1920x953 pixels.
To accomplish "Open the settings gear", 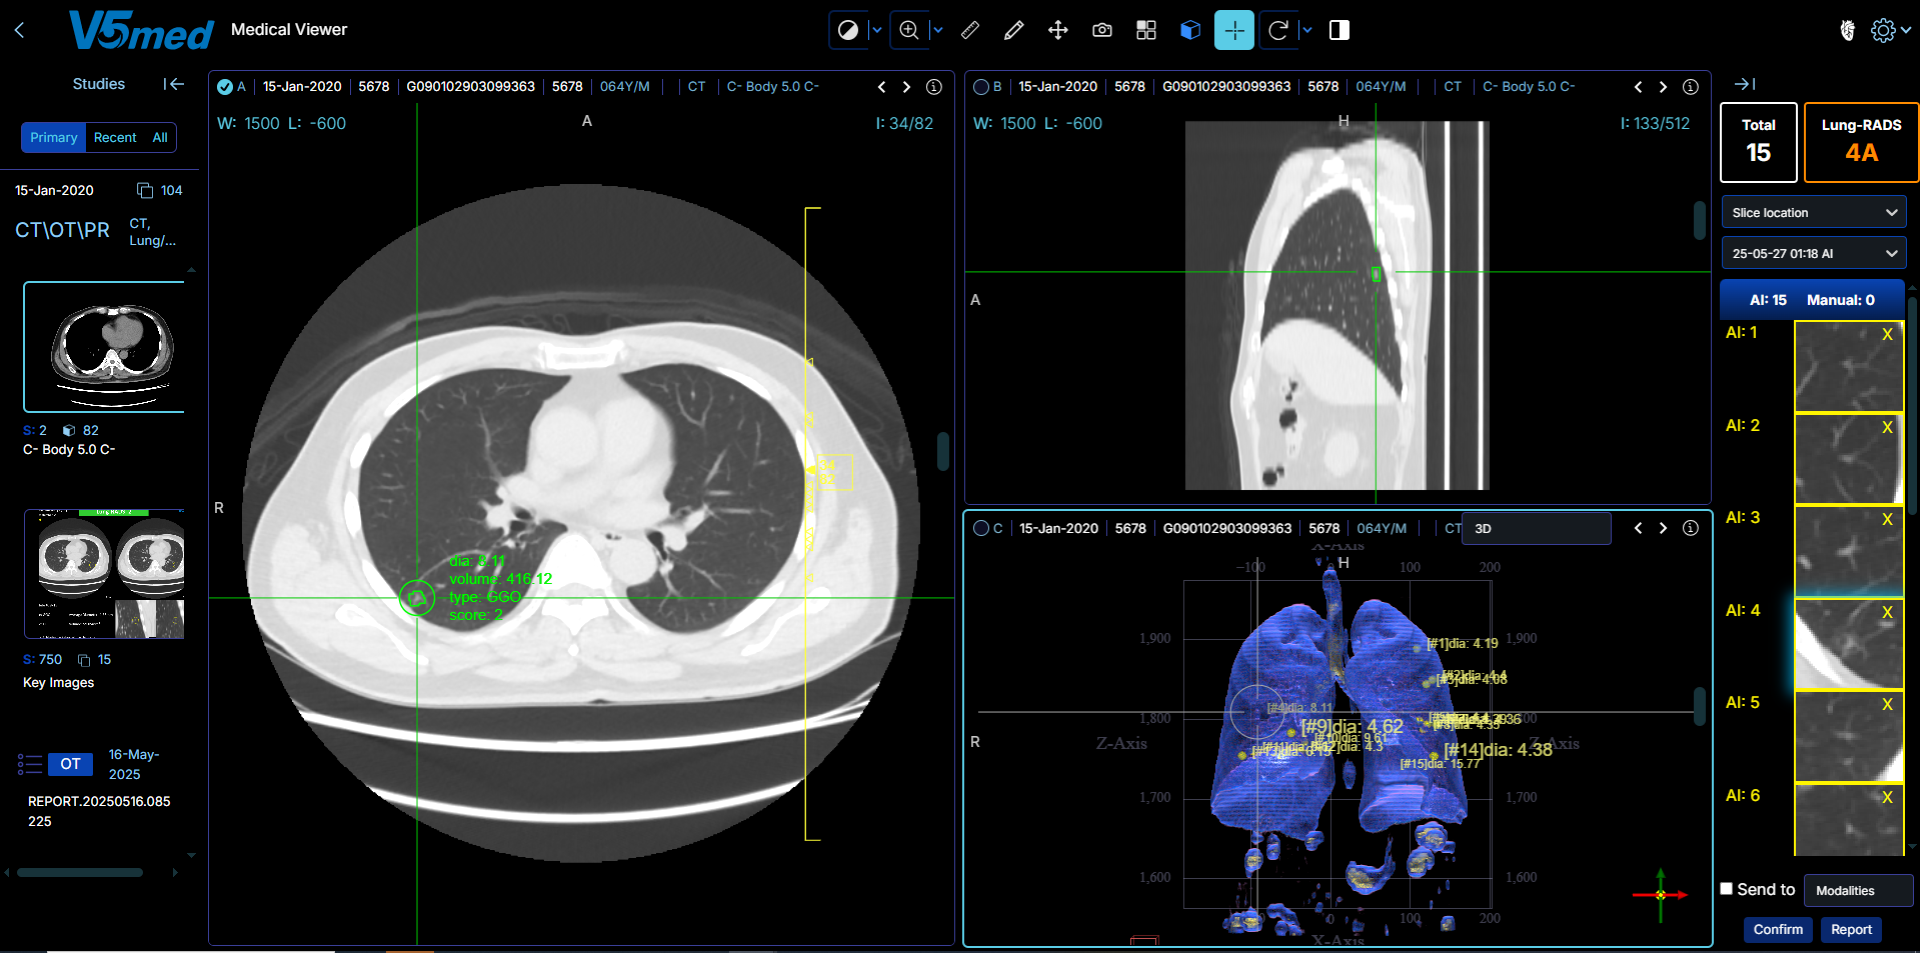I will click(1883, 30).
